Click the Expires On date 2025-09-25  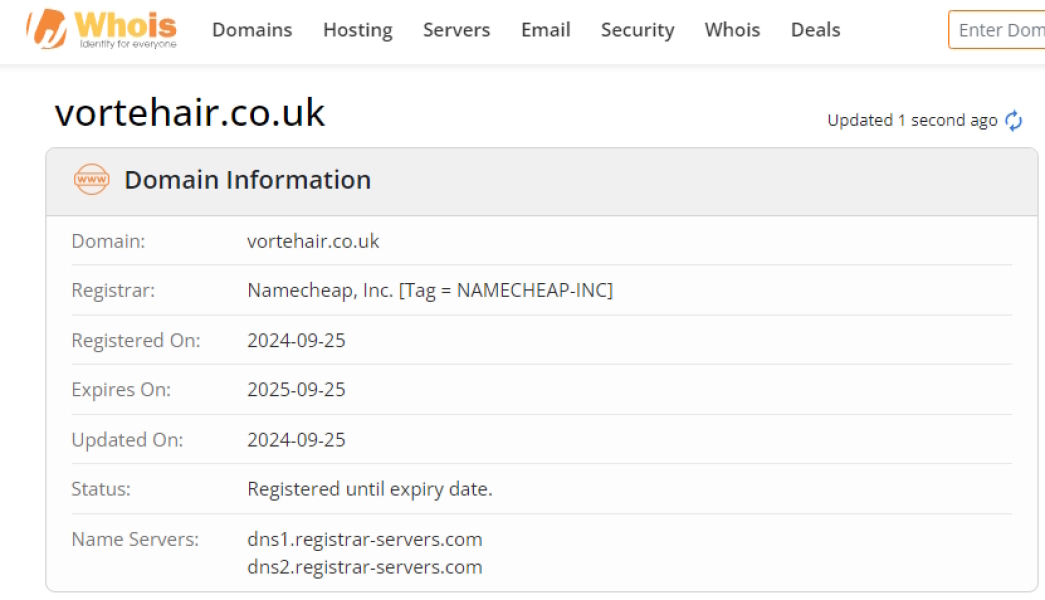296,390
